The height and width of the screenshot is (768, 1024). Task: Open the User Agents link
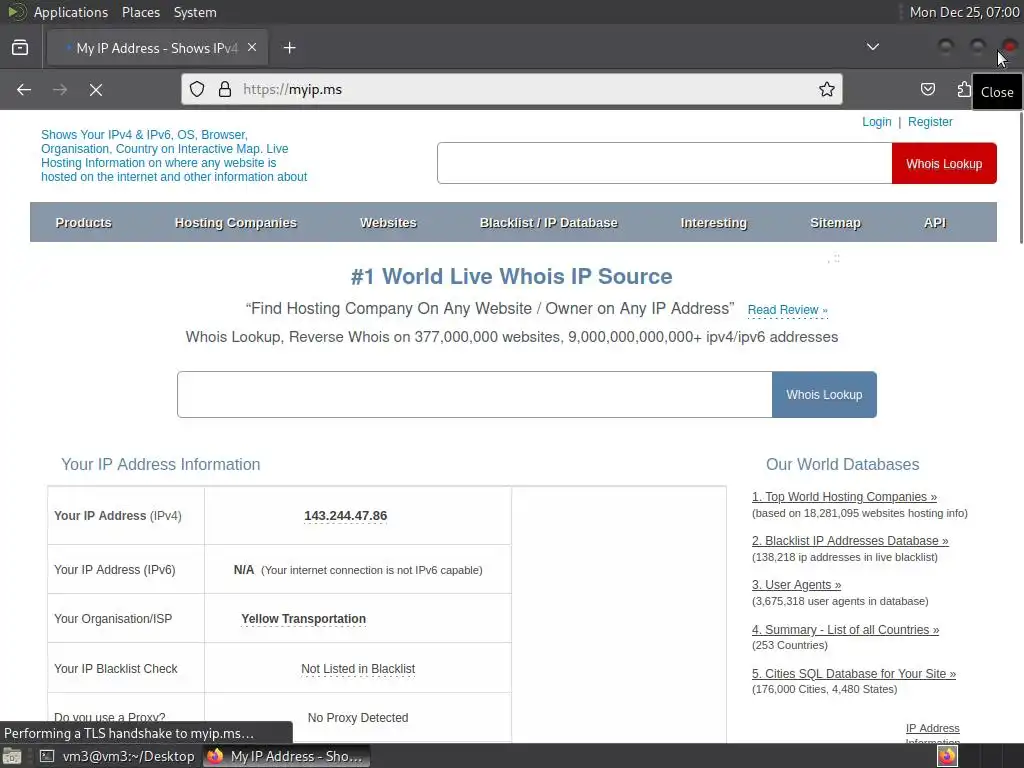pyautogui.click(x=797, y=585)
